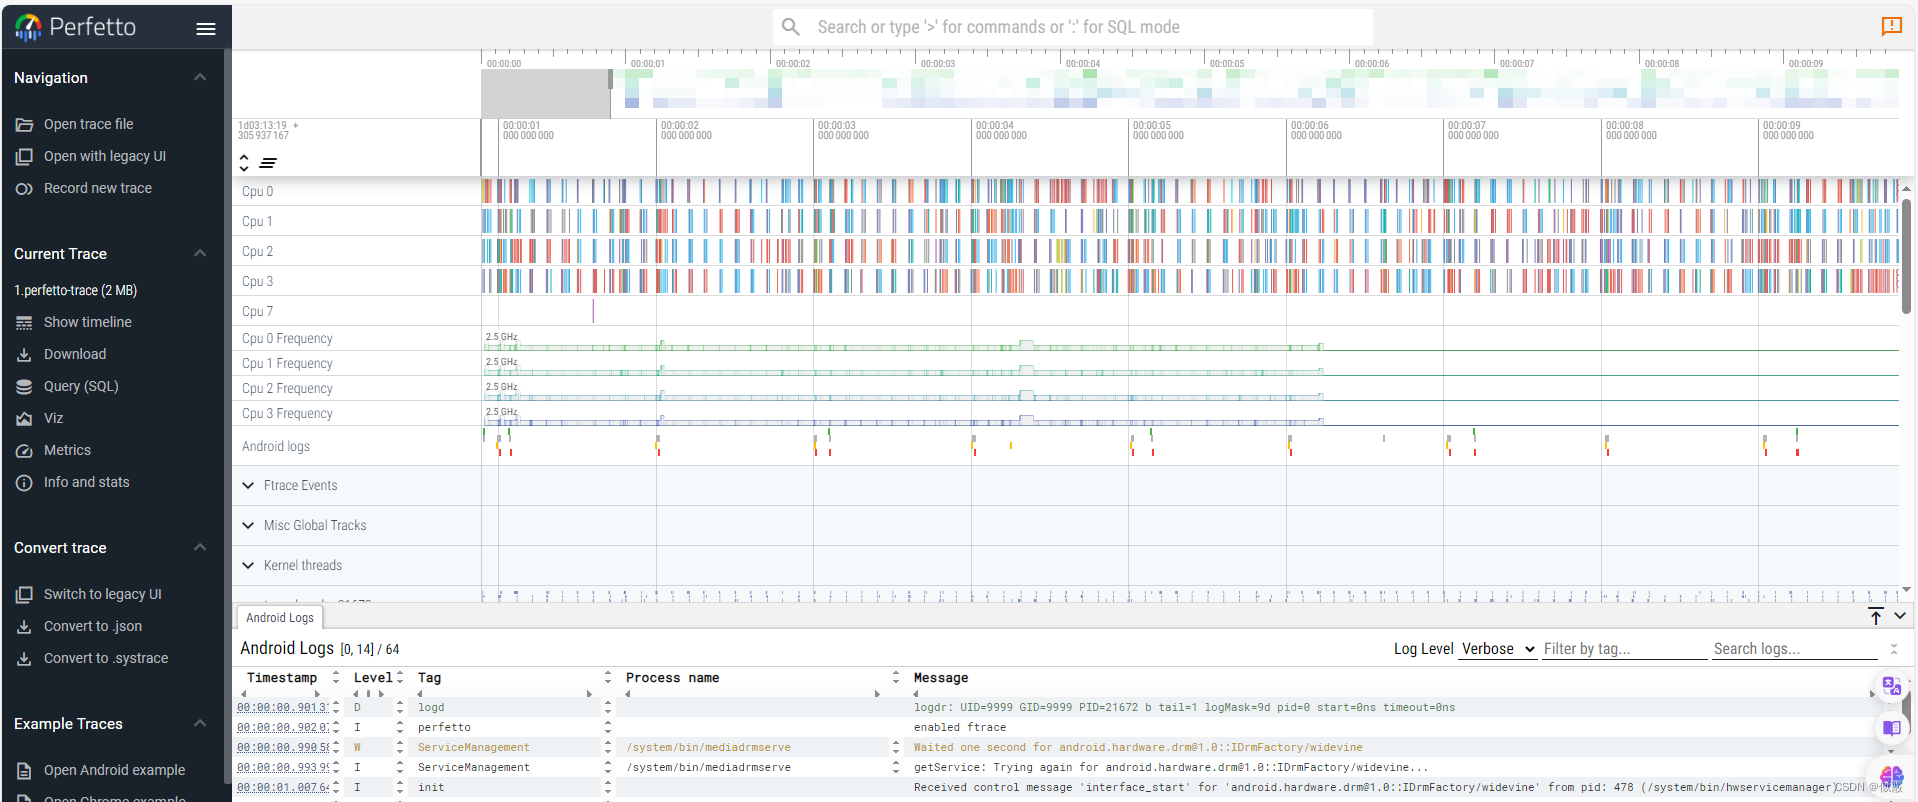
Task: Click the track list lines icon beside arrows
Action: click(268, 163)
